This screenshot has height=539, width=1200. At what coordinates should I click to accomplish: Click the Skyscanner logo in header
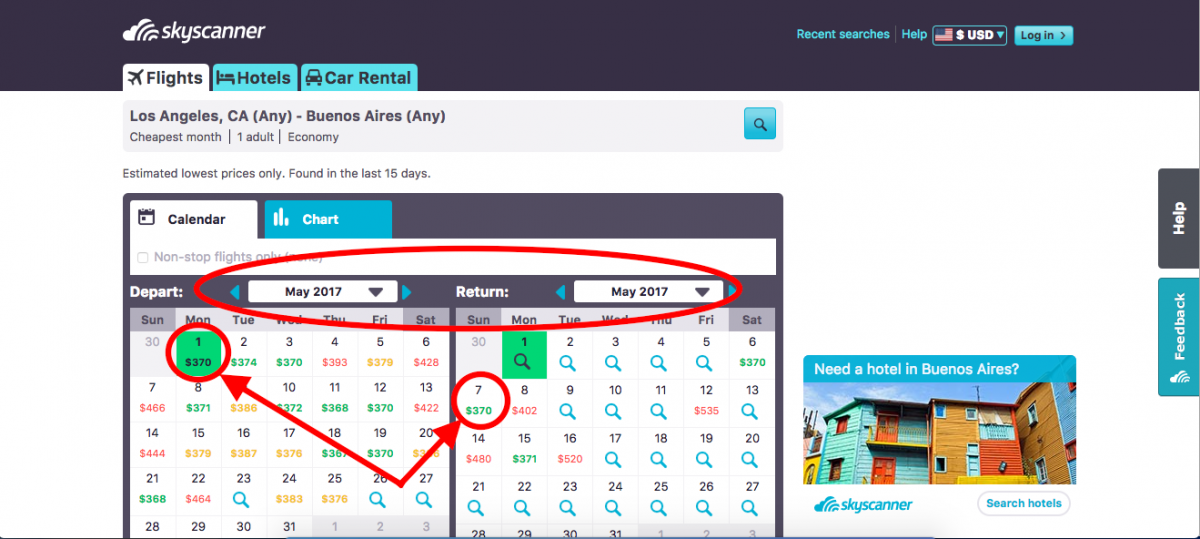(194, 32)
